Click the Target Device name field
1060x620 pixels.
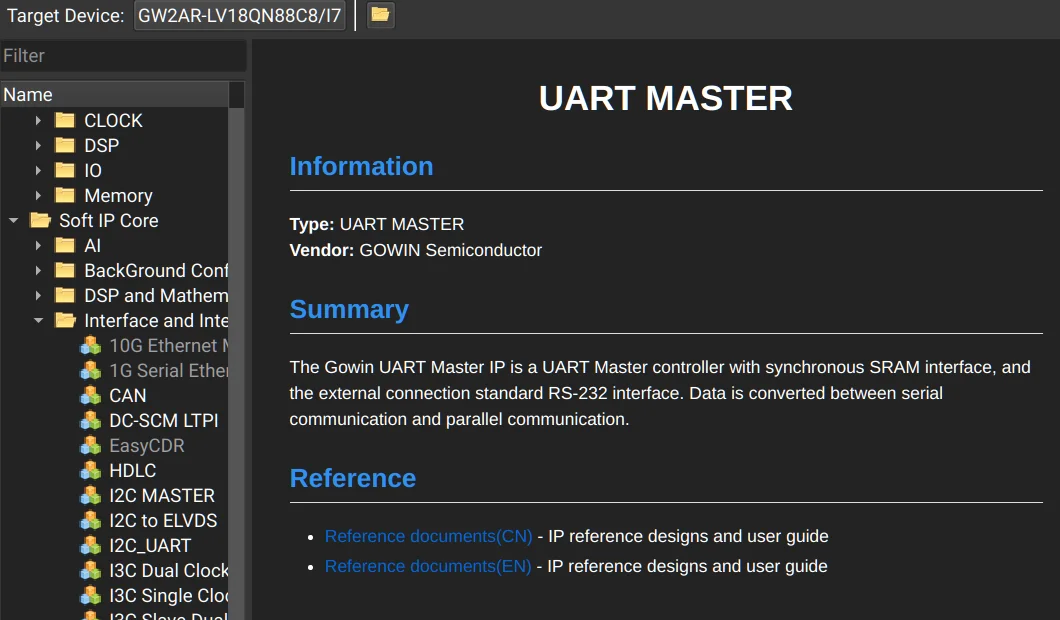pyautogui.click(x=240, y=15)
